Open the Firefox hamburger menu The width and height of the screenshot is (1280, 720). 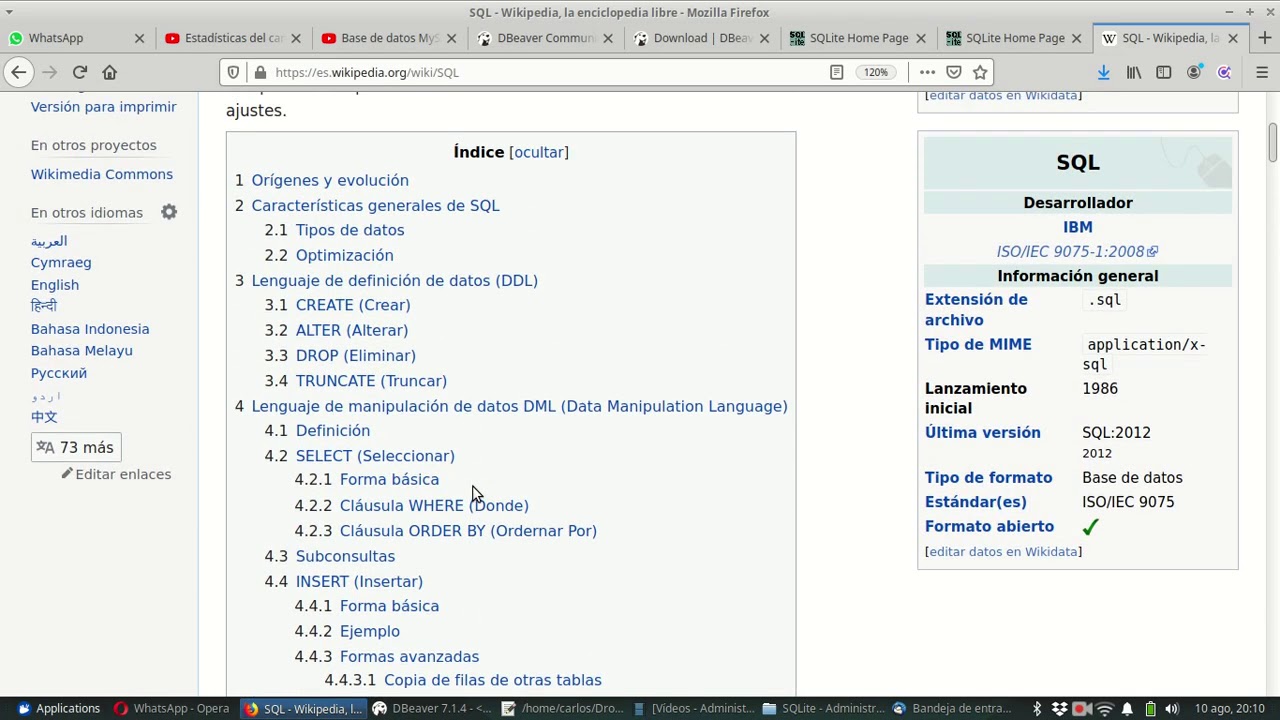1262,72
